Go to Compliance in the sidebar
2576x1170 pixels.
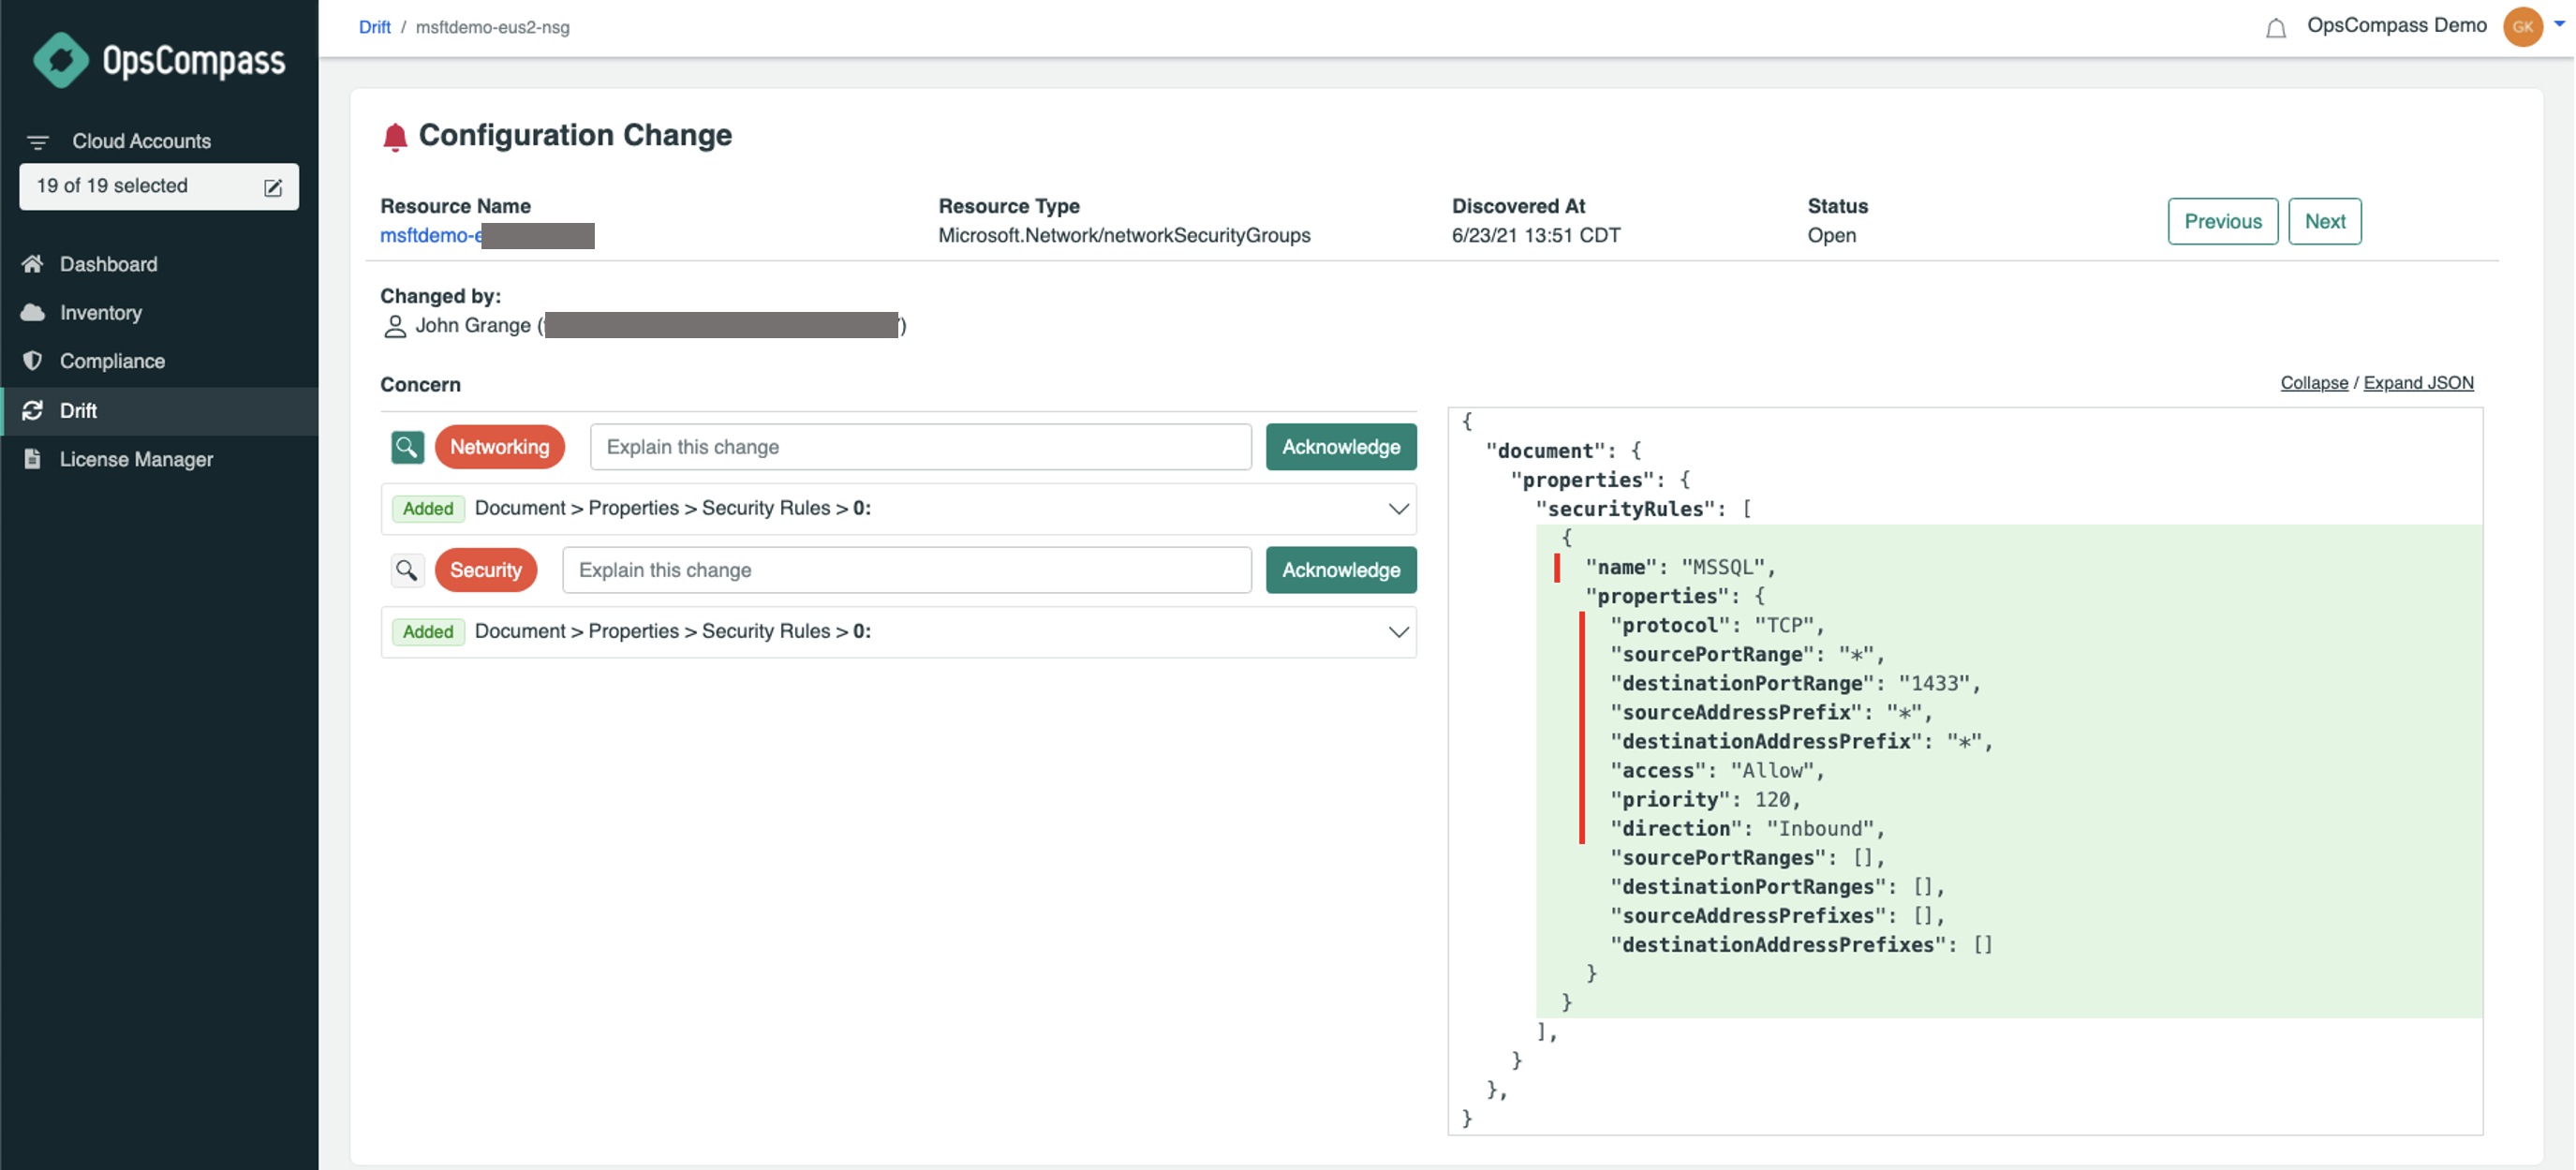click(112, 361)
